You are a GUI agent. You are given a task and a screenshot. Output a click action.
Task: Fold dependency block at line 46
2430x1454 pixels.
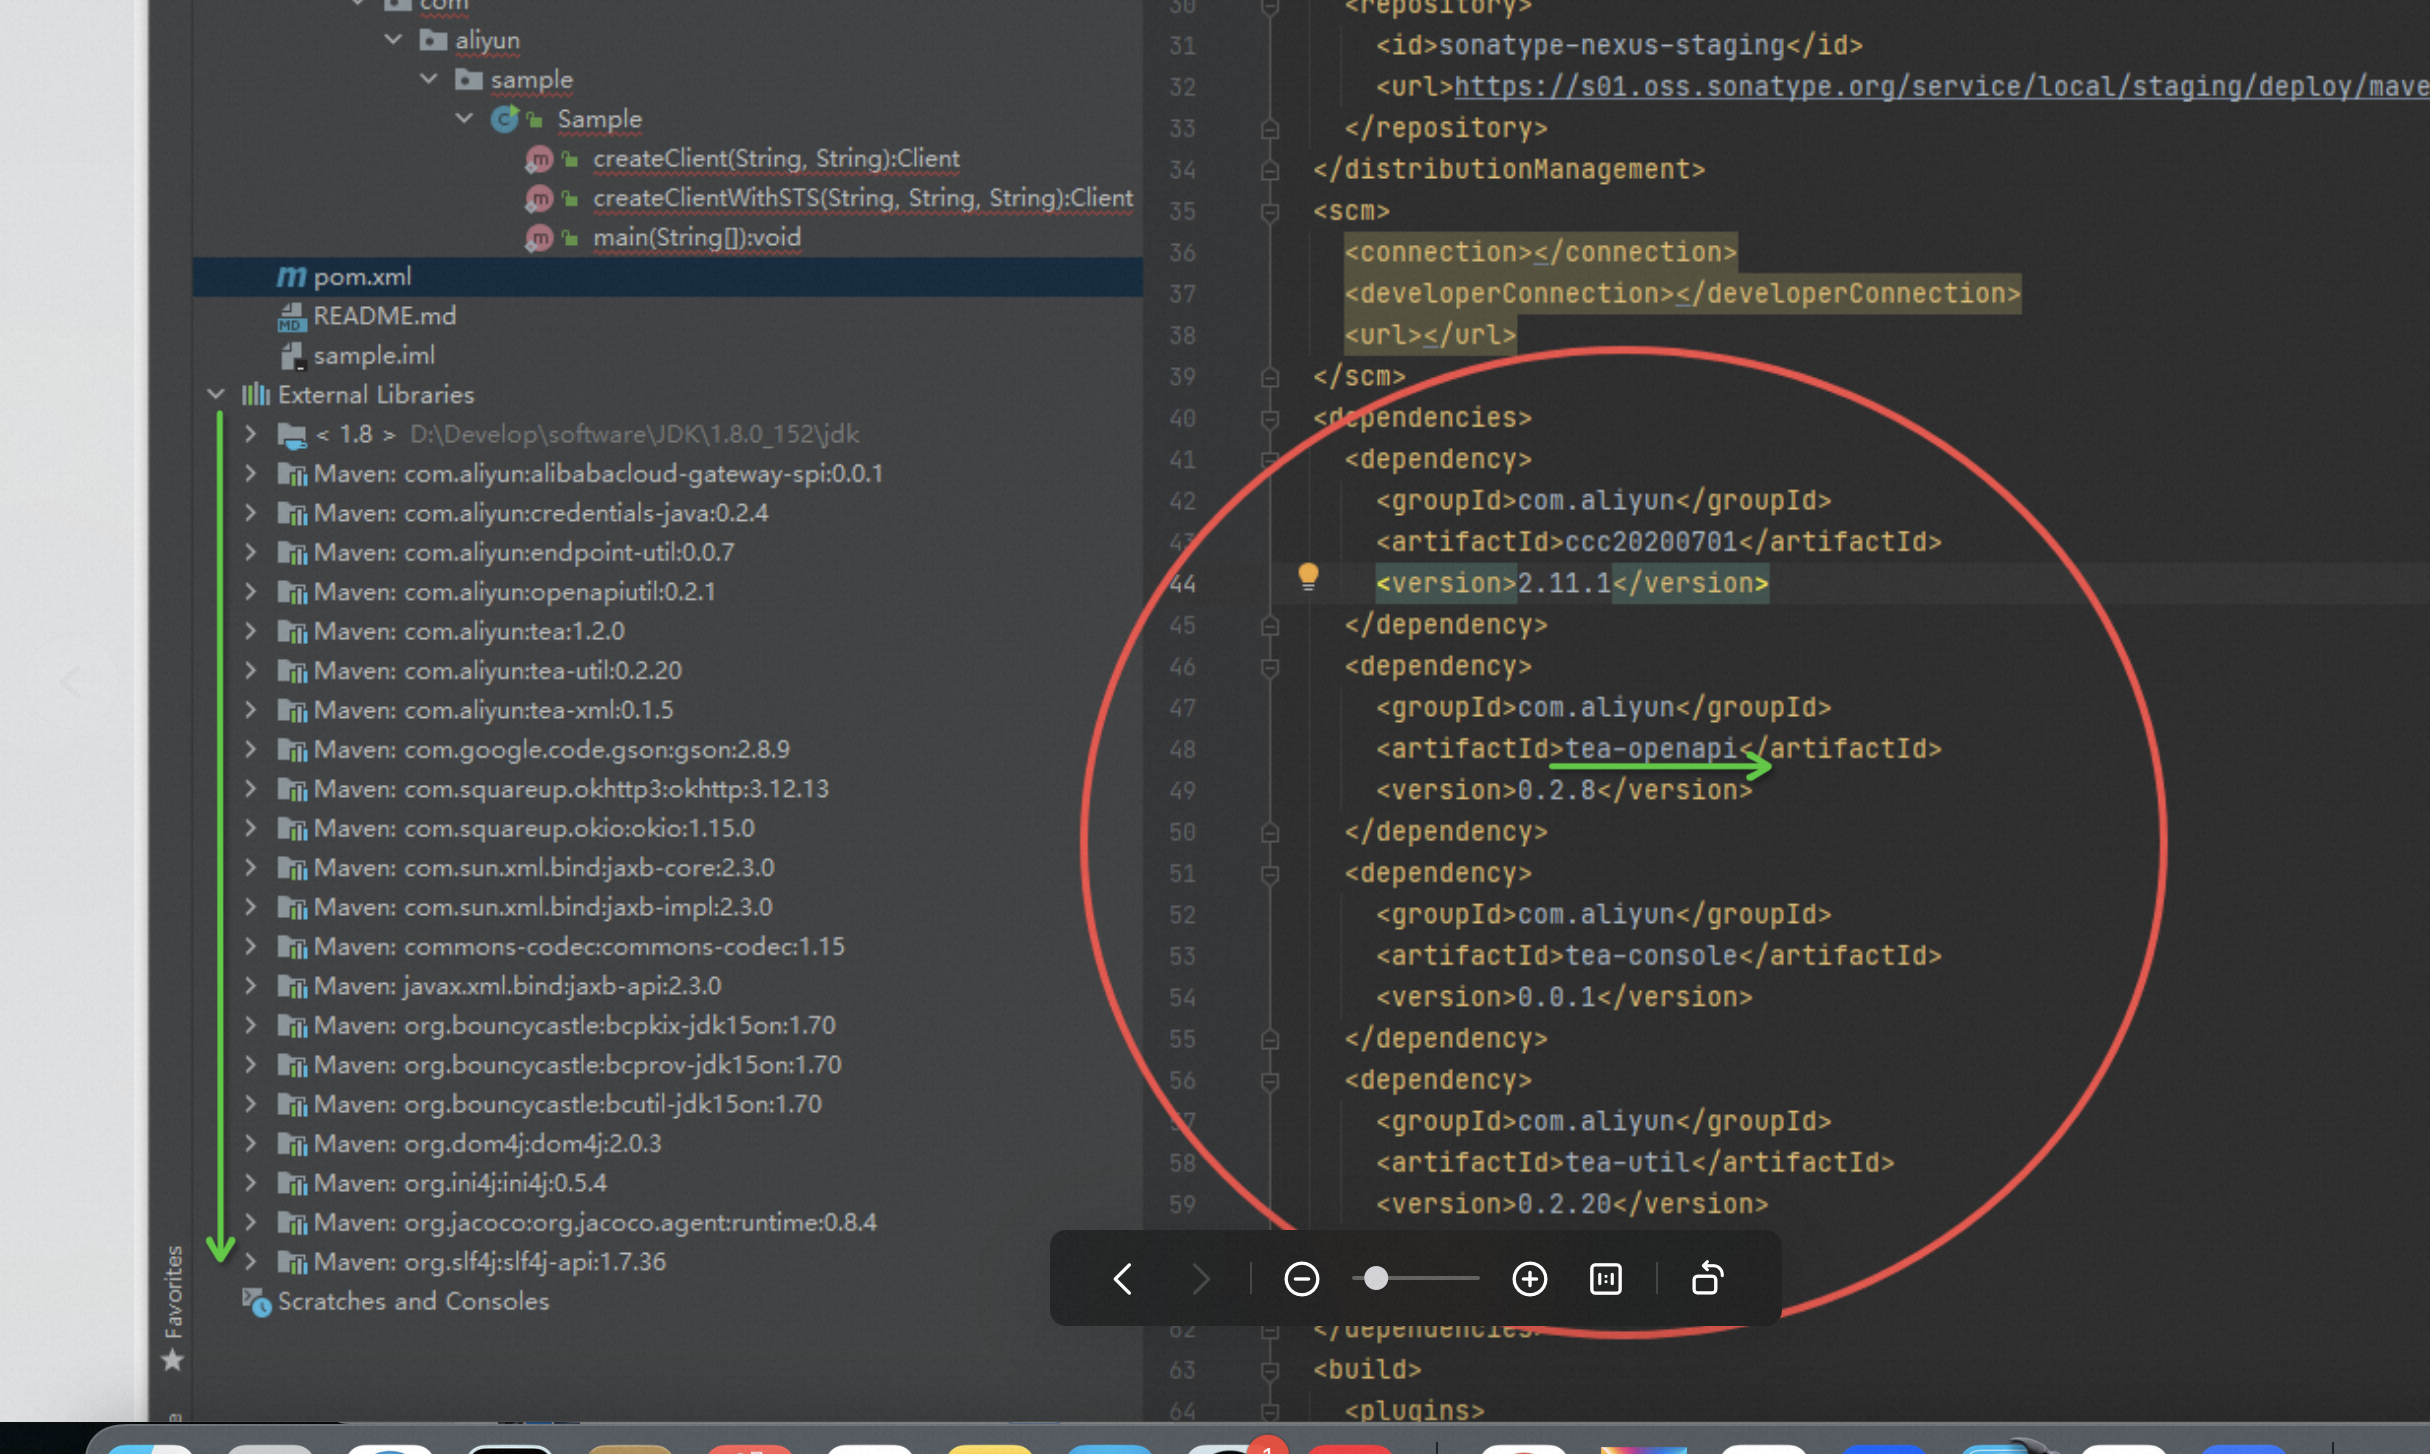click(1270, 667)
